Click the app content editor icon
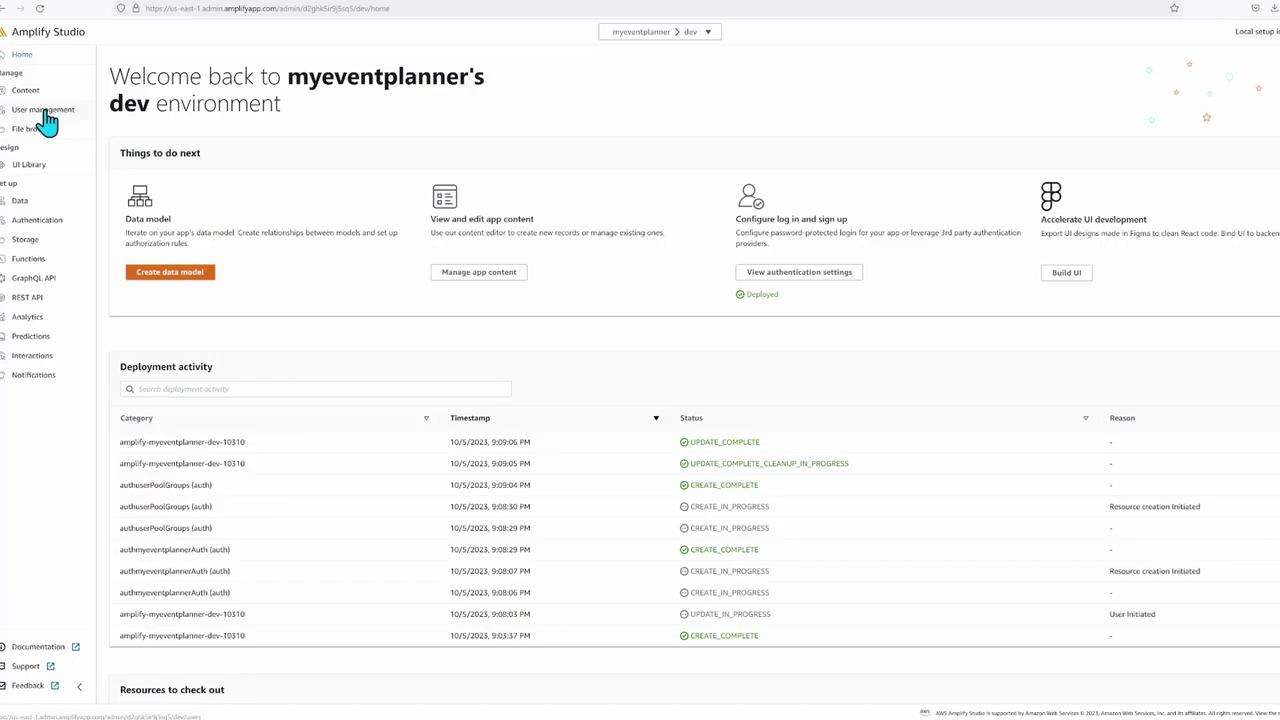Image resolution: width=1280 pixels, height=720 pixels. pyautogui.click(x=445, y=196)
